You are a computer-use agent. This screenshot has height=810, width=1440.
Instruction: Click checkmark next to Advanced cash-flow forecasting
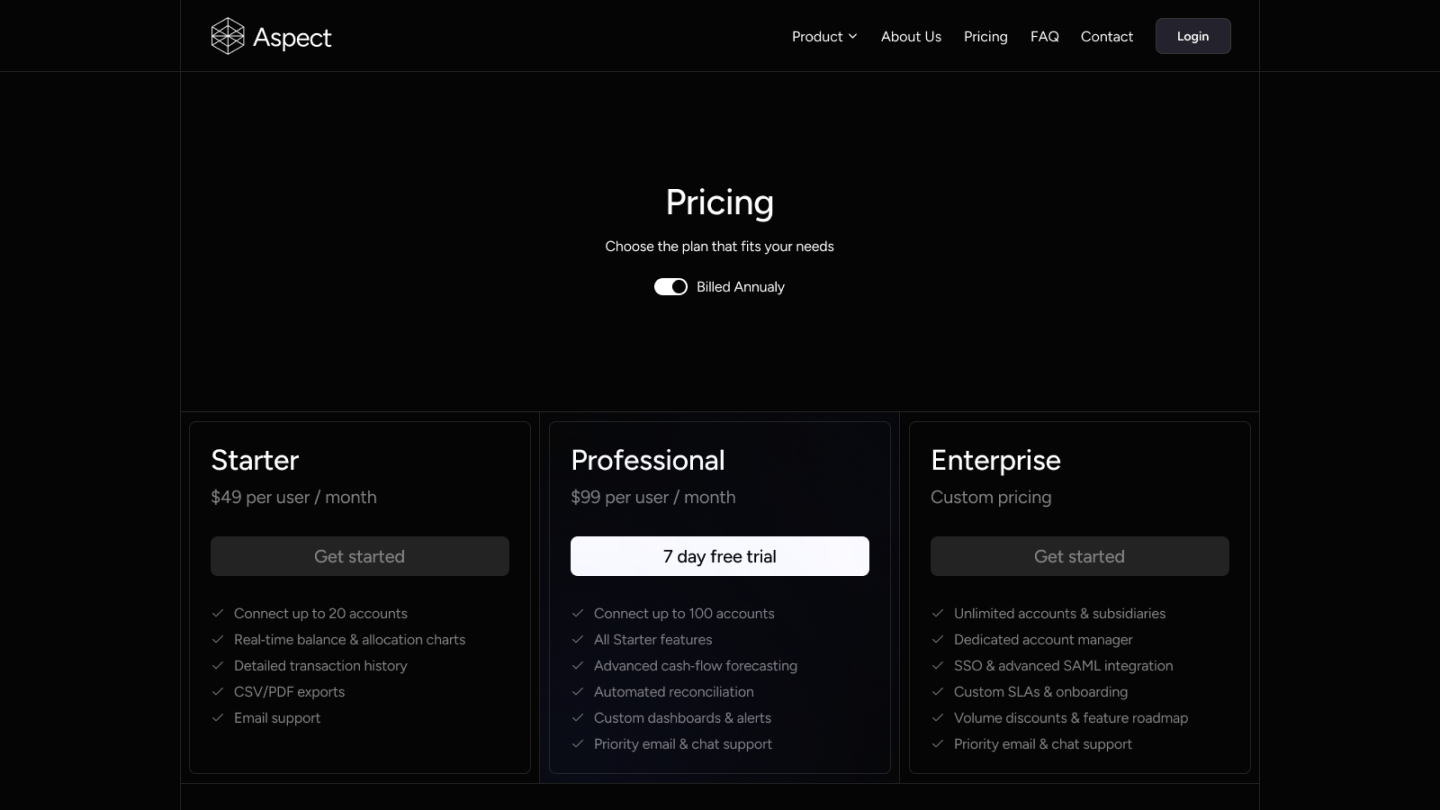coord(578,666)
